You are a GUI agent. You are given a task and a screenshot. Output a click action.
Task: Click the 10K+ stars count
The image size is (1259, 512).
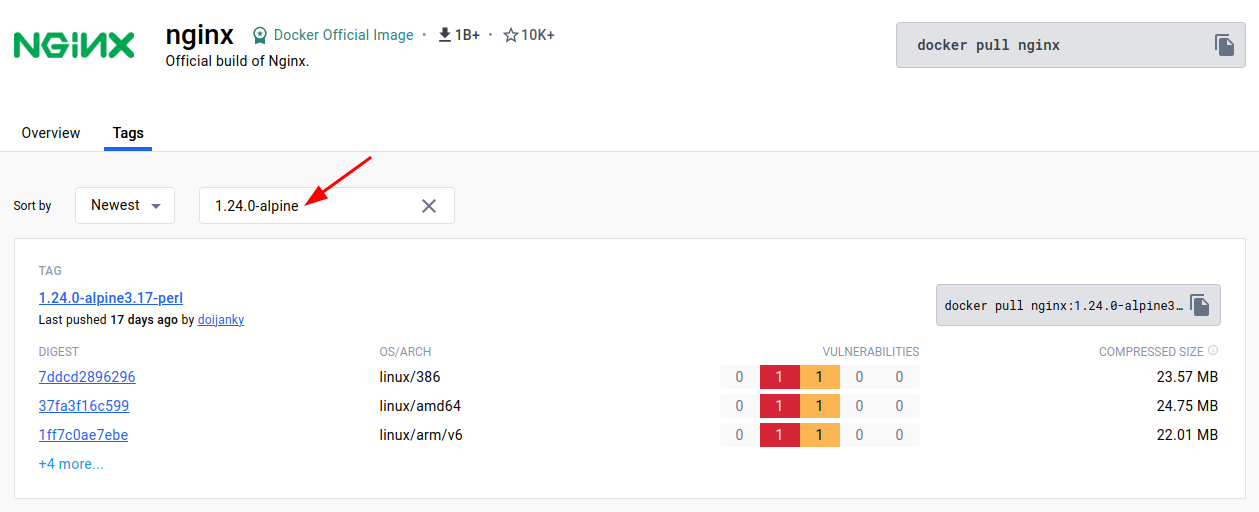[x=538, y=35]
